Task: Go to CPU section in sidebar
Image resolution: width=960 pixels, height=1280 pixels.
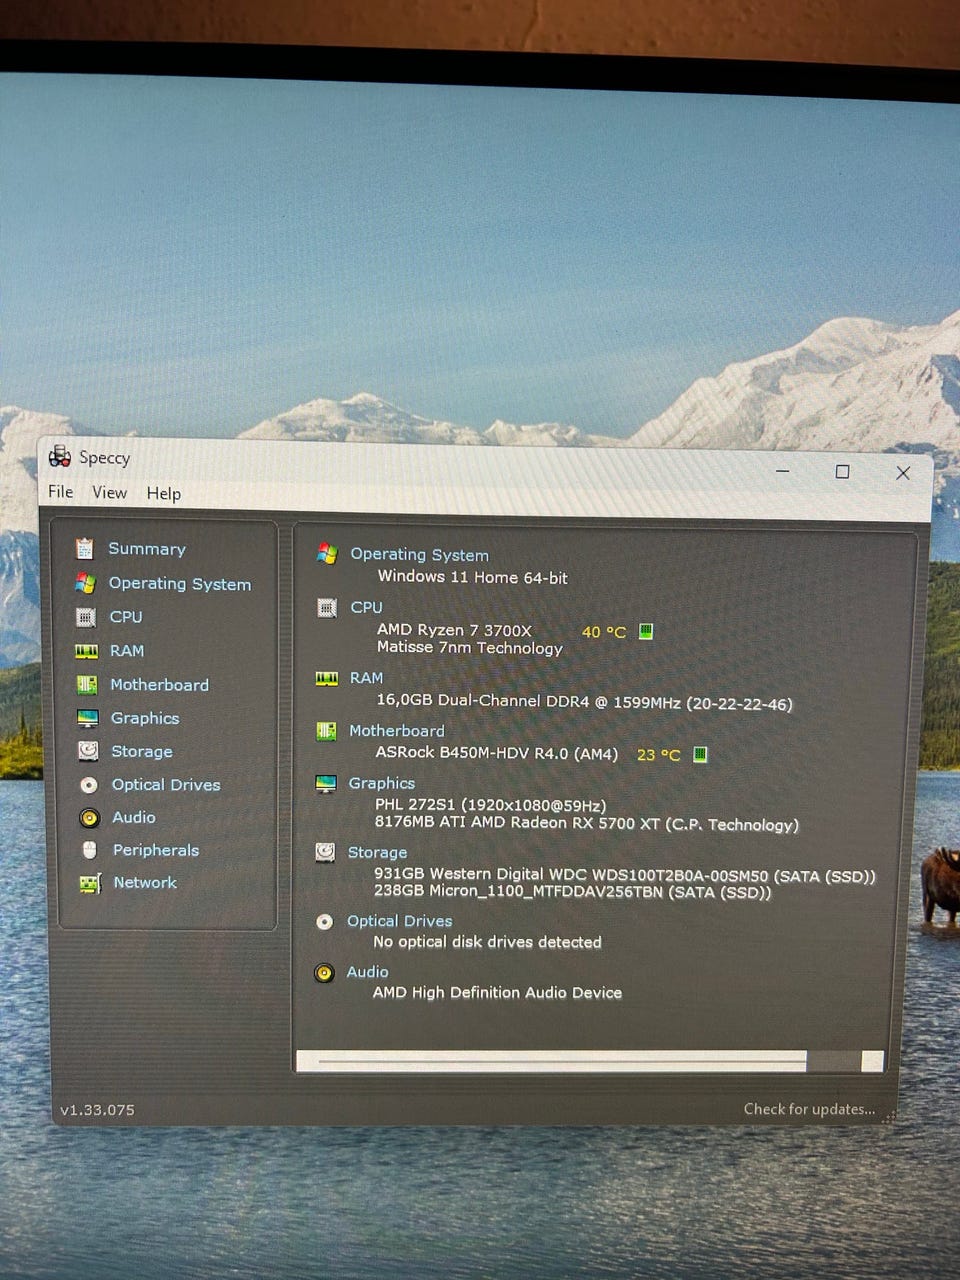Action: [126, 617]
